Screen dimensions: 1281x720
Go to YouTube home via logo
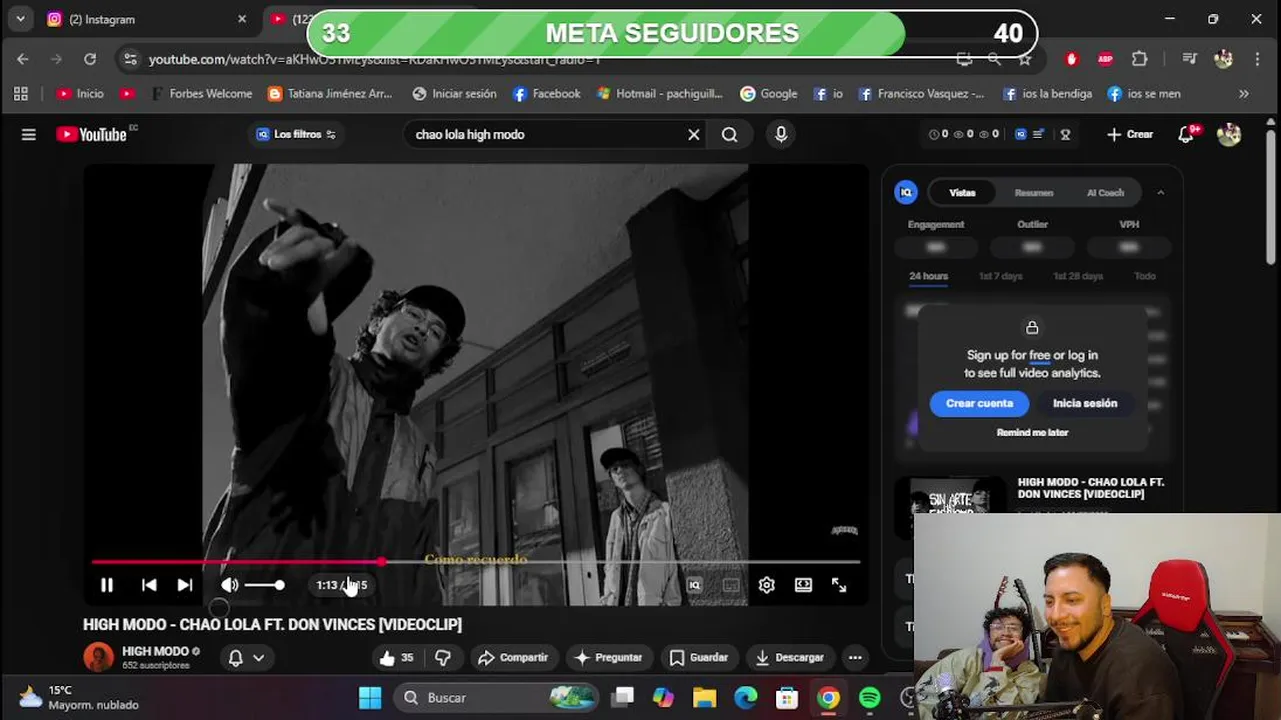[92, 134]
